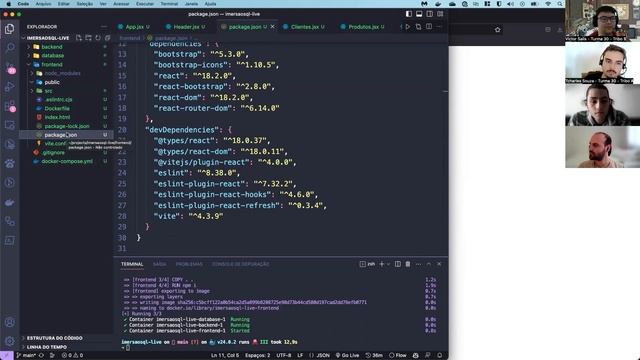Screen dimensions: 640x360
Task: Expand the ESTRUTURA DO CÓDIGO section
Action: pyautogui.click(x=54, y=338)
